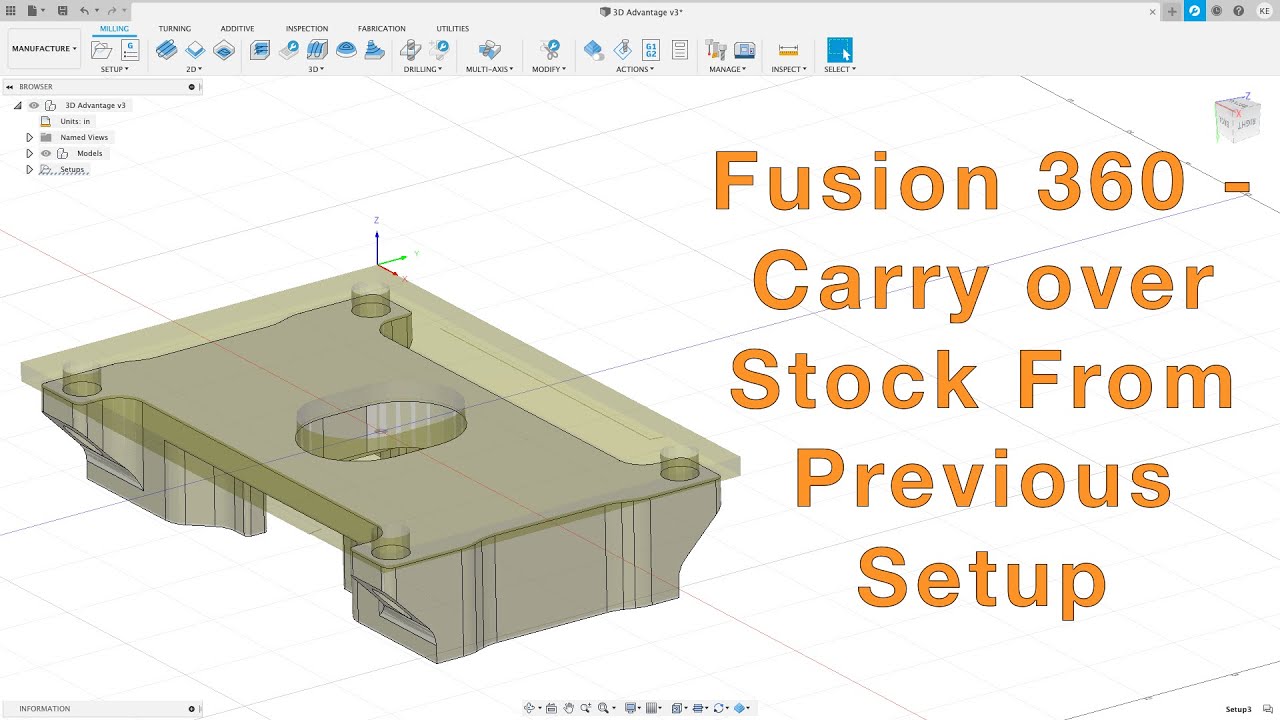Collapse the 3D Advantage v3 tree node
Screen dimensions: 1280x720
pyautogui.click(x=18, y=105)
